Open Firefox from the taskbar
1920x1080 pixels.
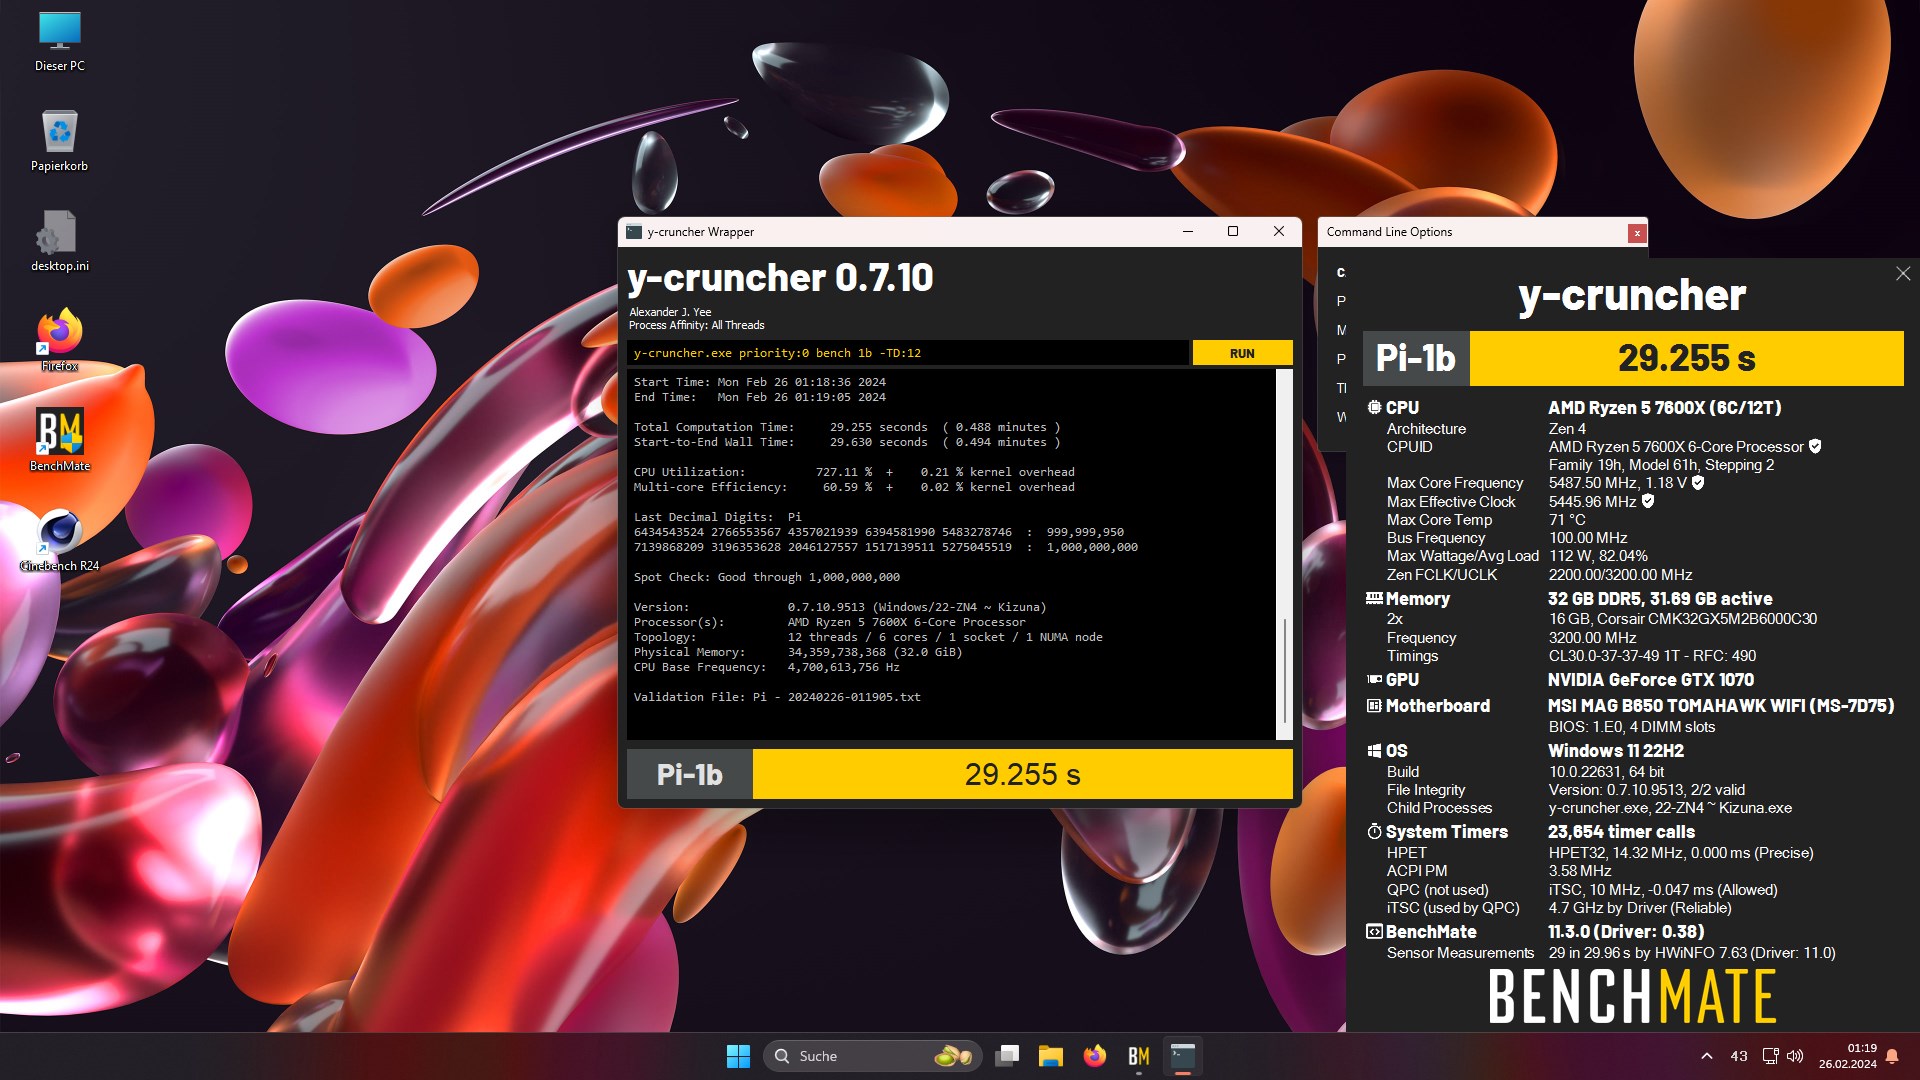[x=1095, y=1056]
